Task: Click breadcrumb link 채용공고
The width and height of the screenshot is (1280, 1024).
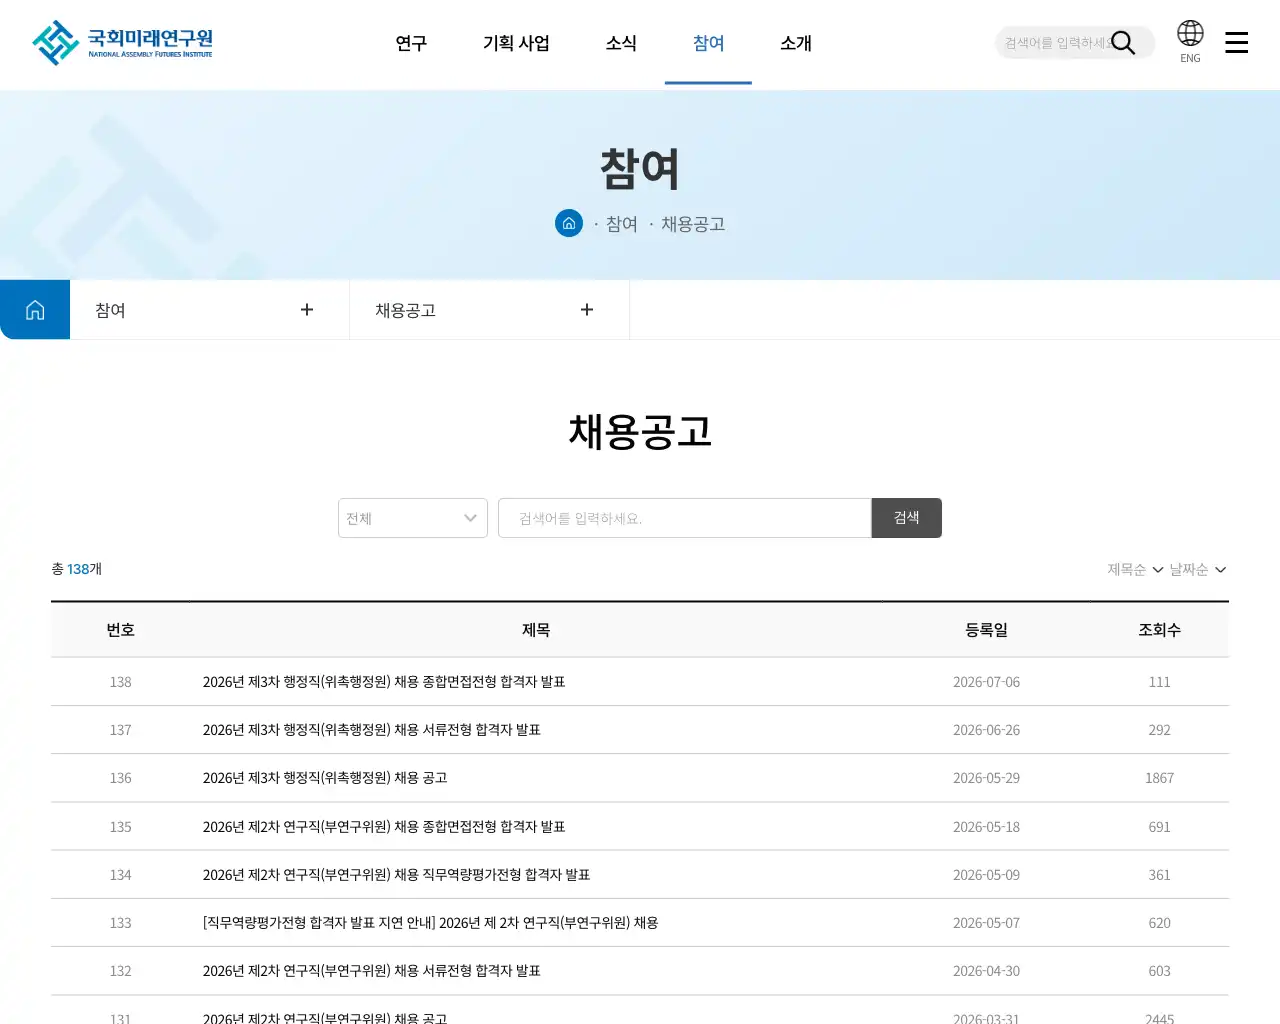Action: (693, 224)
